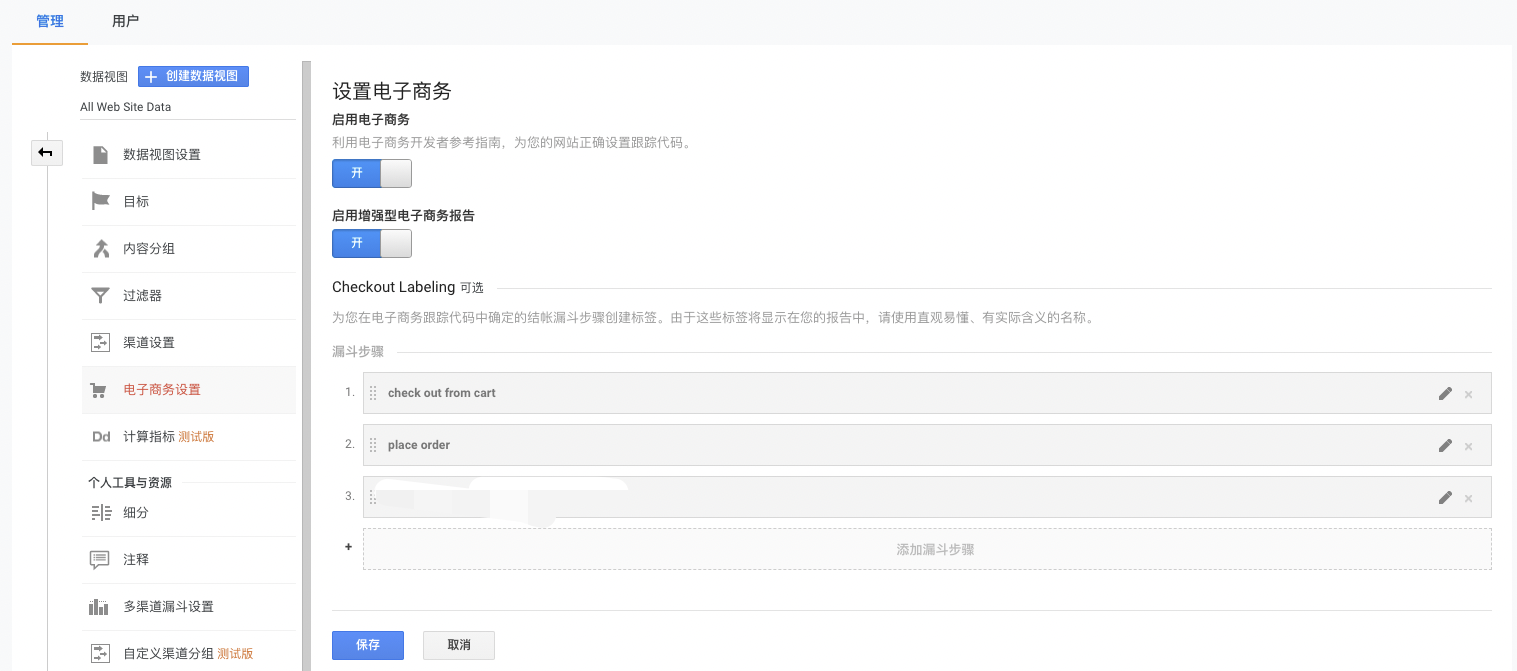Click the 细分 segments icon
1517x671 pixels.
pos(100,512)
